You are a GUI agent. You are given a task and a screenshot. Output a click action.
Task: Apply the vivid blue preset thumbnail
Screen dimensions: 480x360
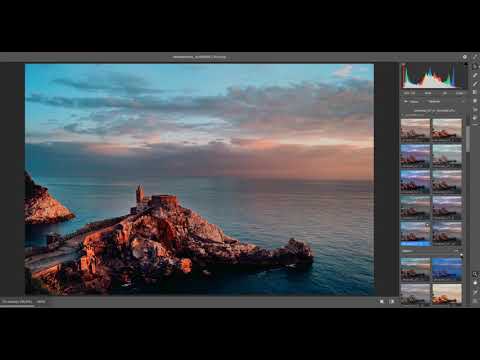pyautogui.click(x=447, y=269)
